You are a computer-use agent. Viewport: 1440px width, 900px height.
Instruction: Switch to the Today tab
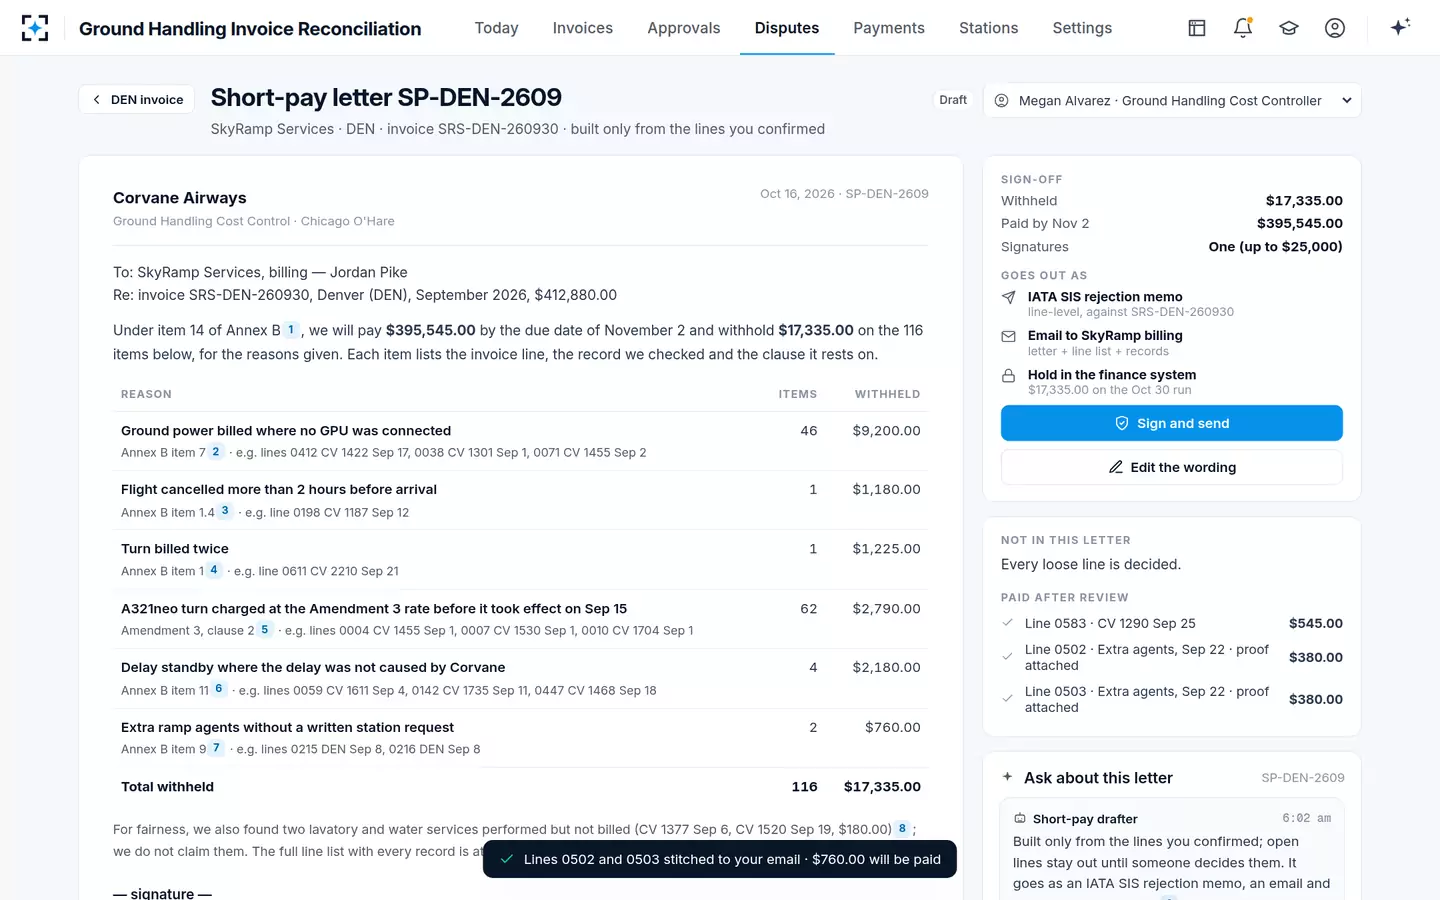pyautogui.click(x=496, y=28)
